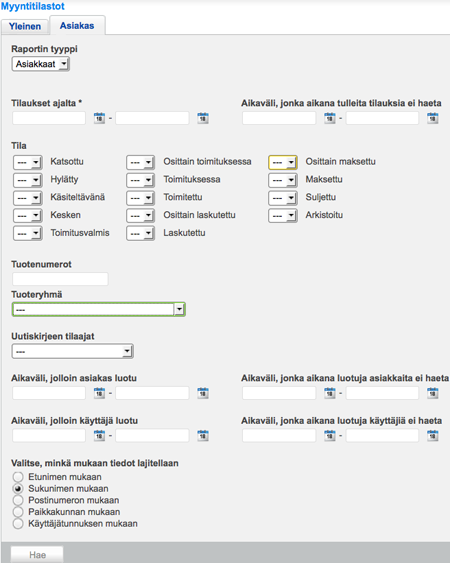Select Postinumeron mukaan radio button

[x=18, y=500]
